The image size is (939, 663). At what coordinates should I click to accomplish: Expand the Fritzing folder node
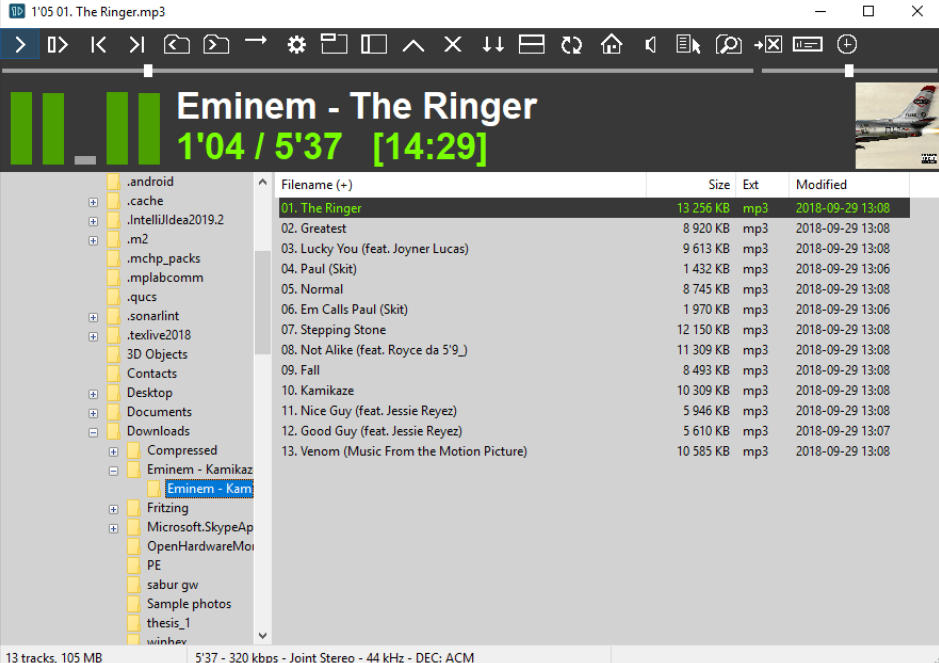(114, 509)
